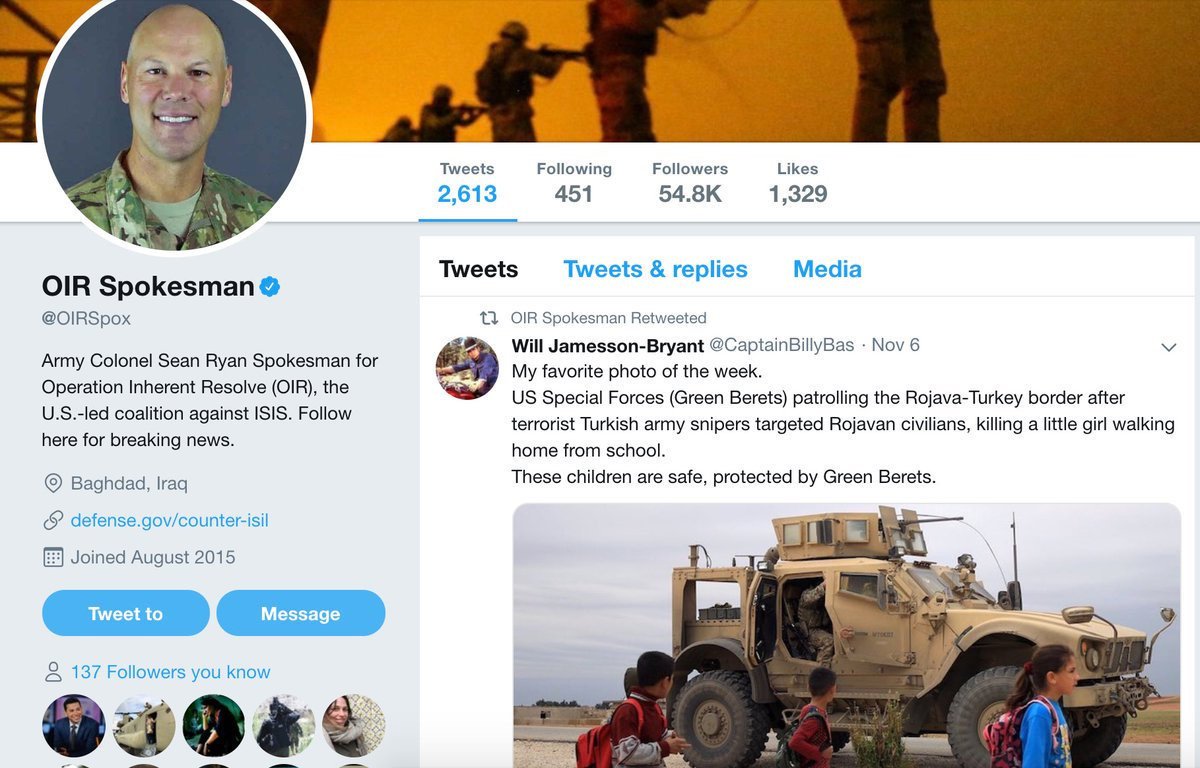1200x768 pixels.
Task: Click the calendar icon beside Joined August 2015
Action: [53, 557]
